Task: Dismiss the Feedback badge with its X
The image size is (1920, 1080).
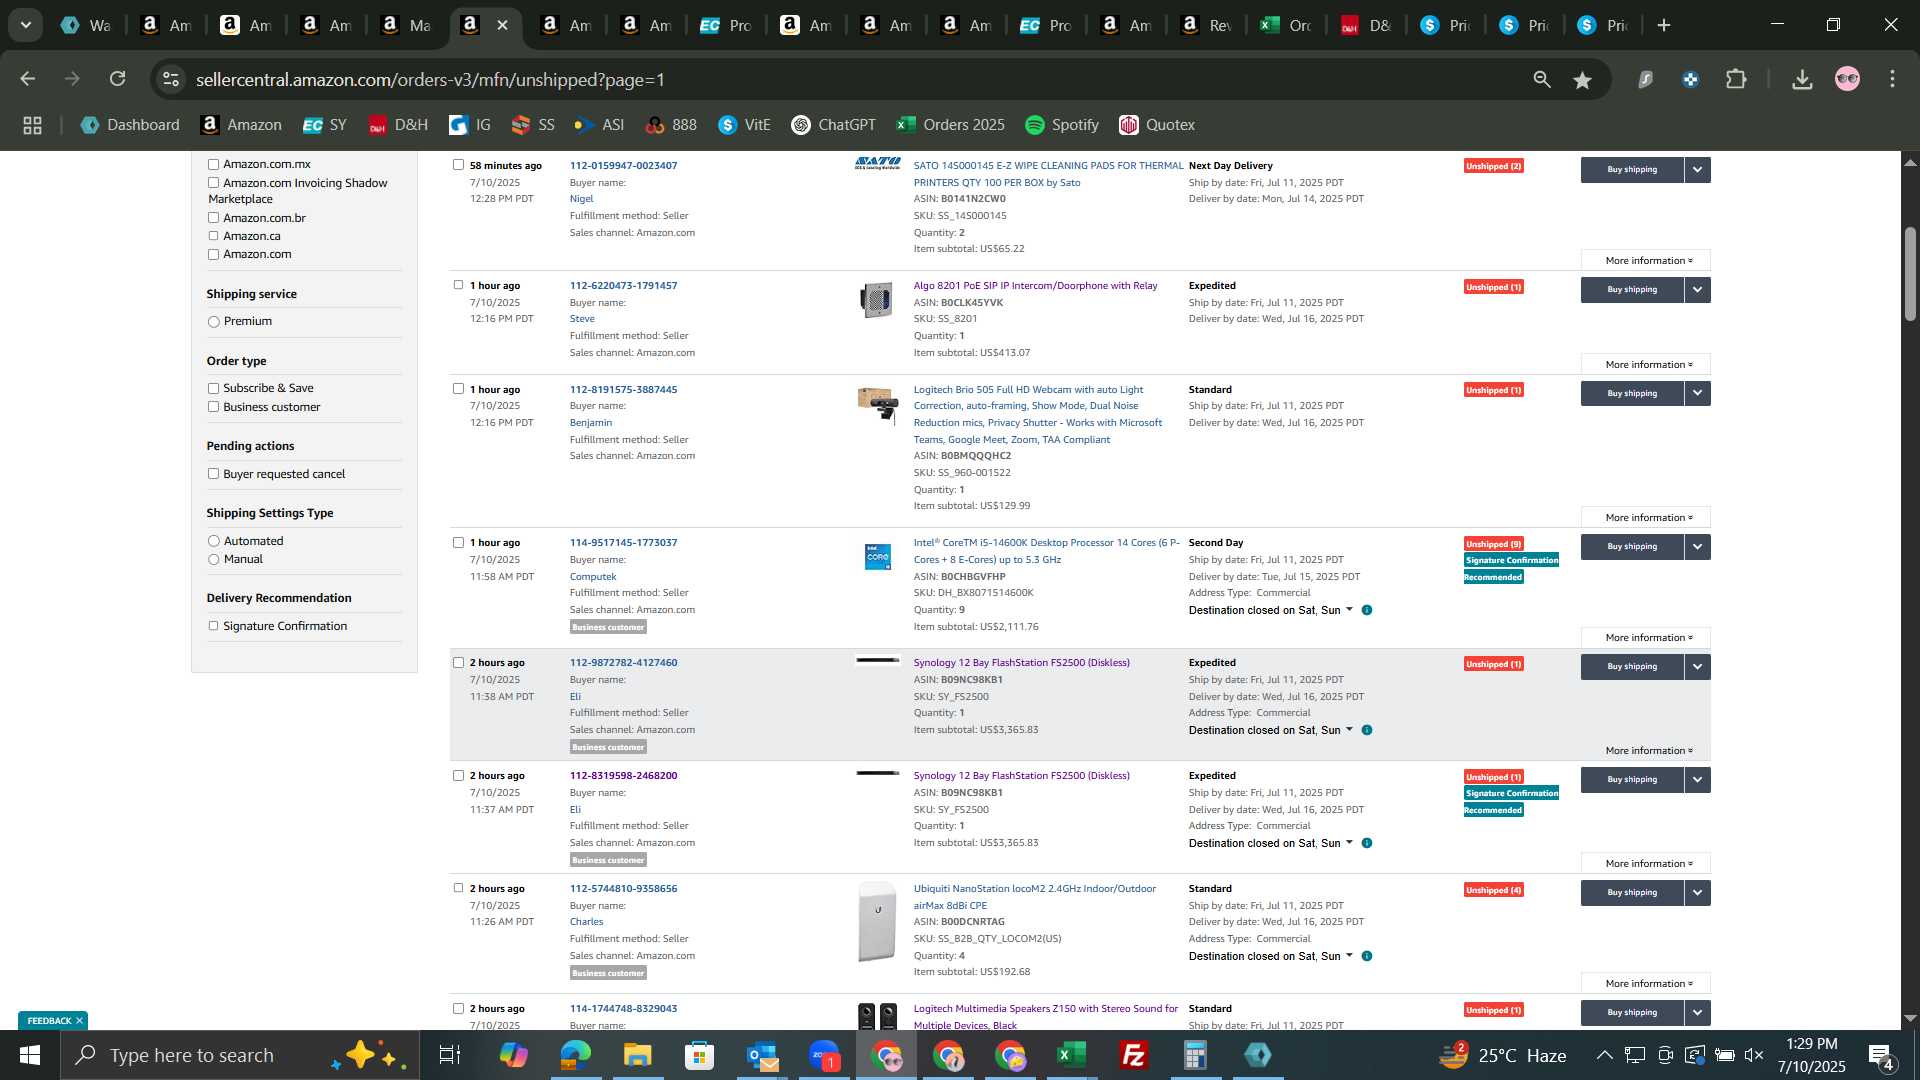Action: tap(79, 1021)
